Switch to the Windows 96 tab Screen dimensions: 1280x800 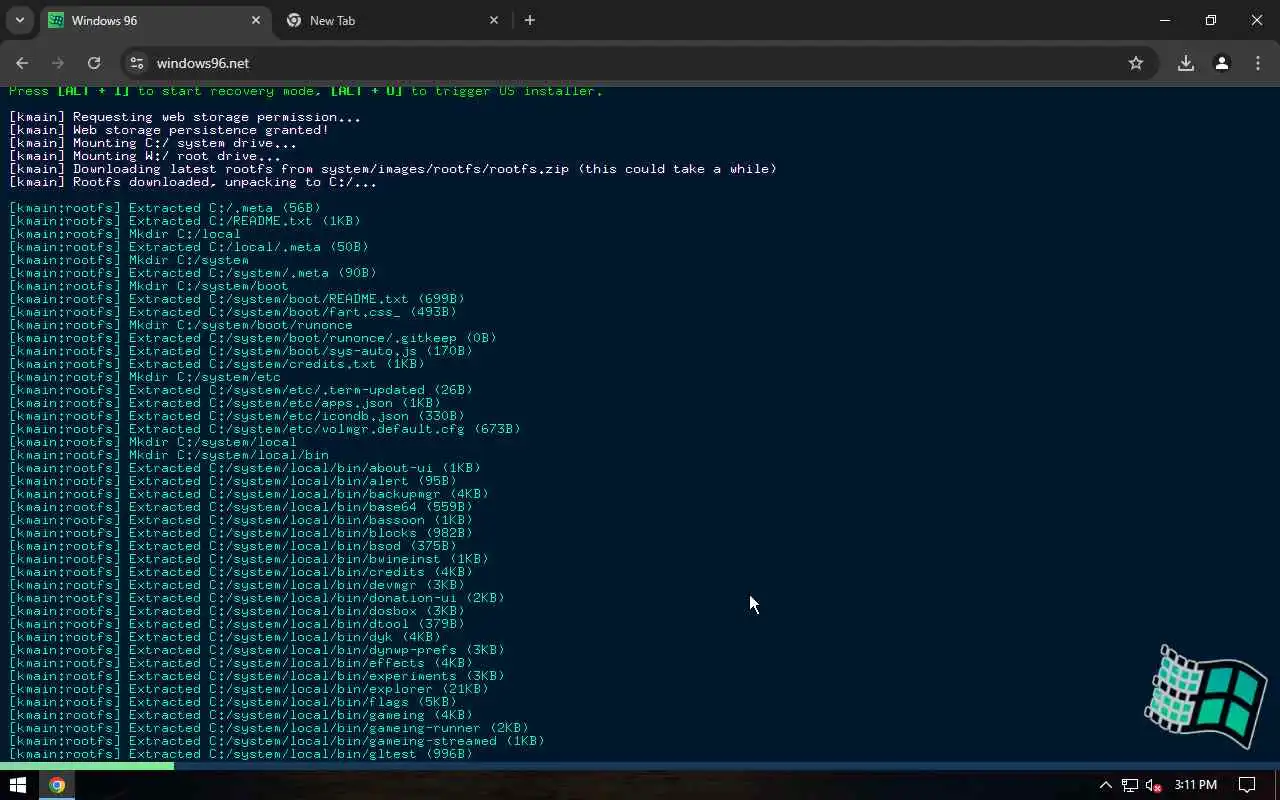[155, 20]
